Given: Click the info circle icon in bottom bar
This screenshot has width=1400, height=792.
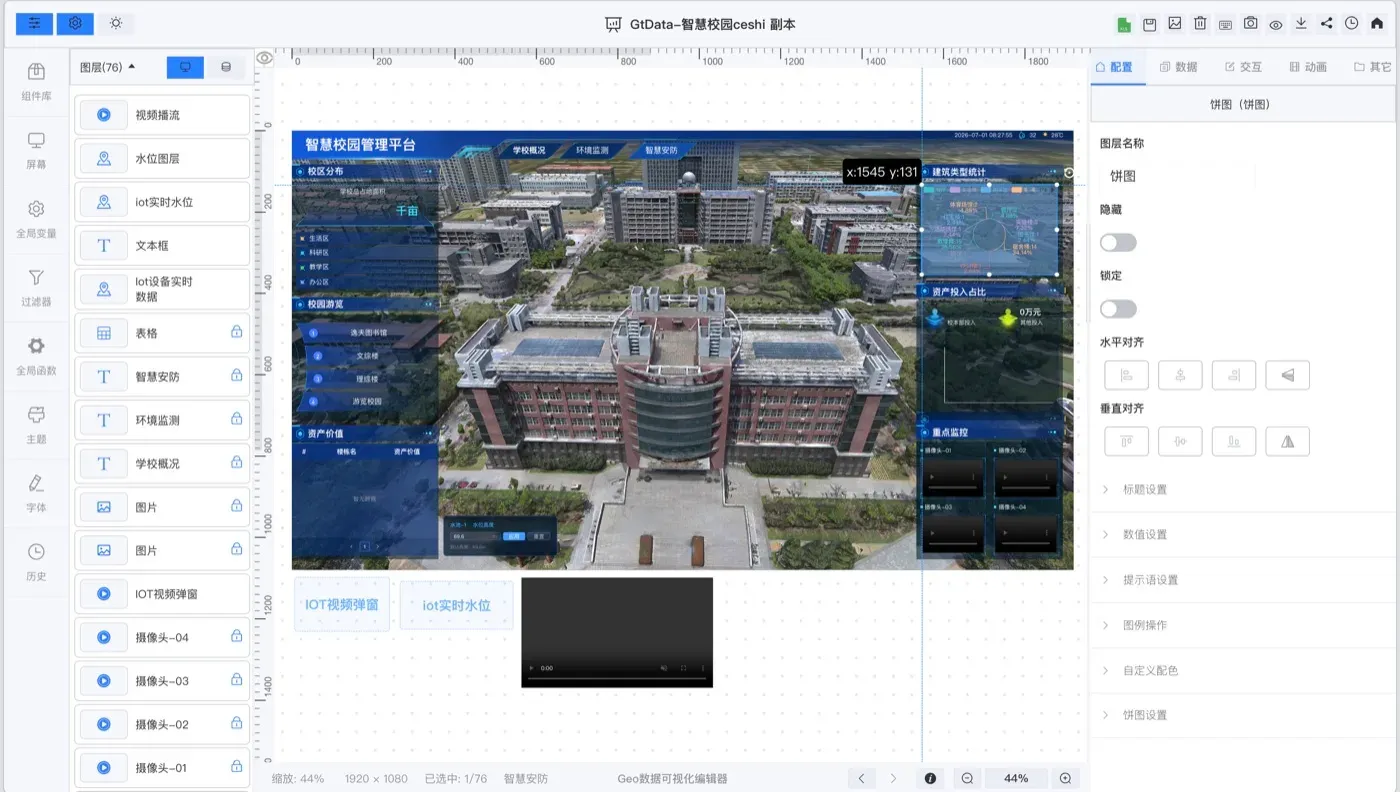Looking at the screenshot, I should 930,778.
